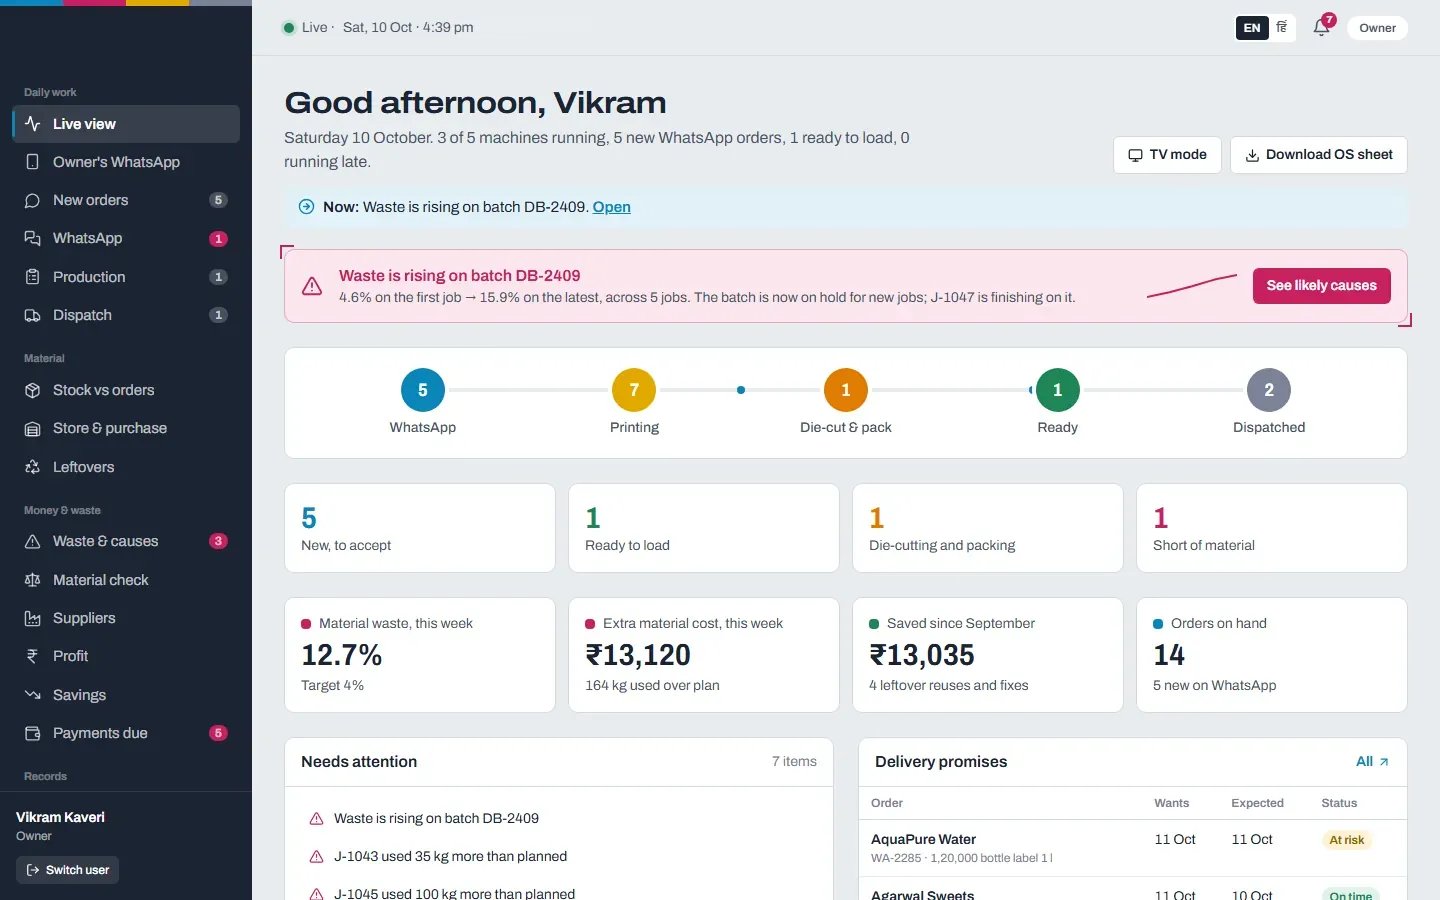Open the notifications bell
The image size is (1440, 900).
point(1322,28)
